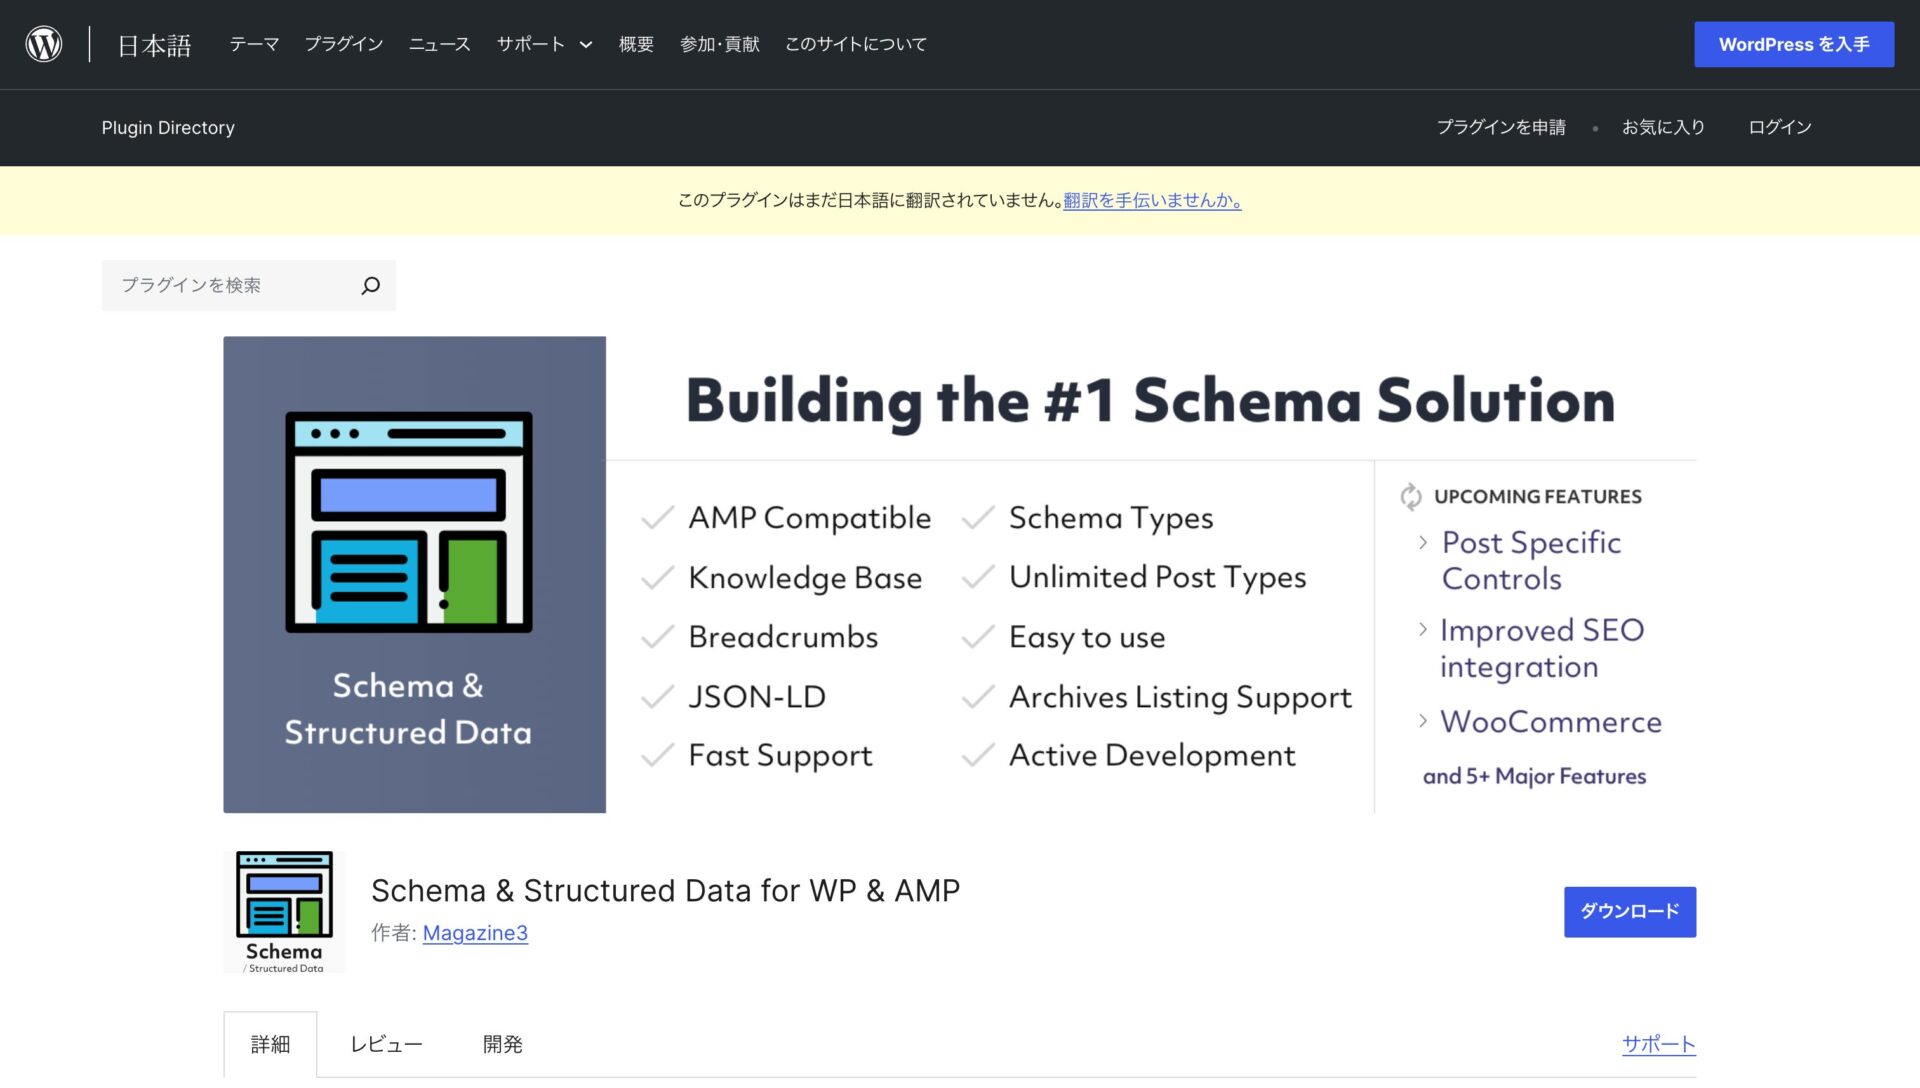Screen dimensions: 1920x1088
Task: Follow the Magazine3 author link
Action: 475,933
